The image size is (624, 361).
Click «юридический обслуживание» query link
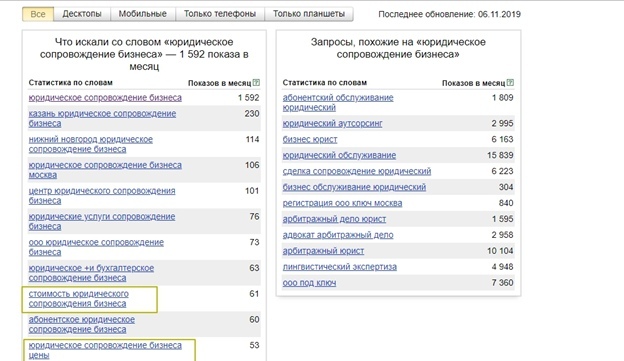point(339,155)
